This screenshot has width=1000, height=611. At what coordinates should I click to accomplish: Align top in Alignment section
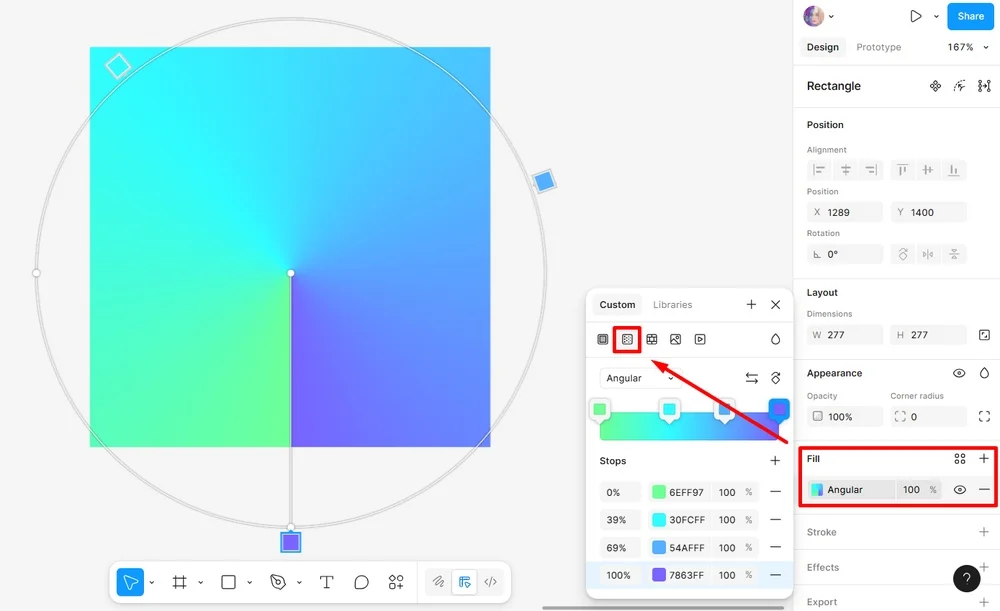(x=902, y=170)
